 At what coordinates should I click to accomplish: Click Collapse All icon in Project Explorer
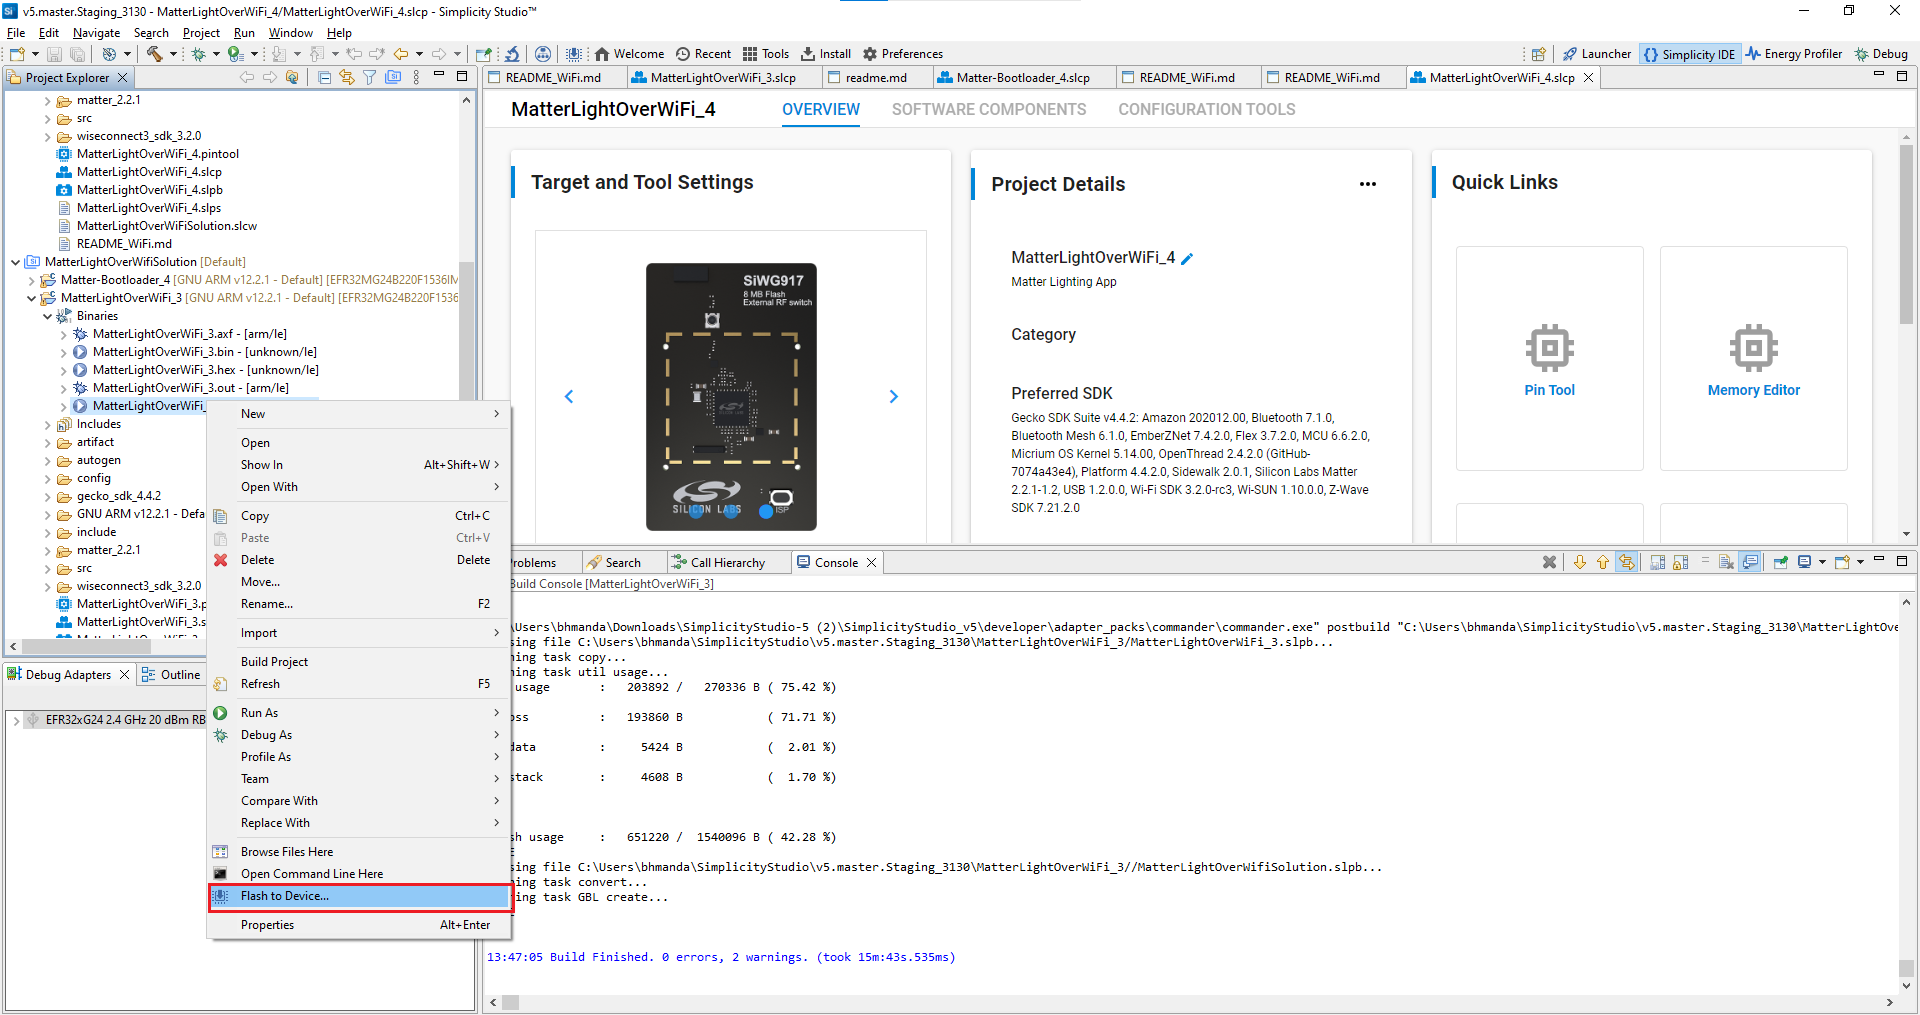tap(324, 78)
